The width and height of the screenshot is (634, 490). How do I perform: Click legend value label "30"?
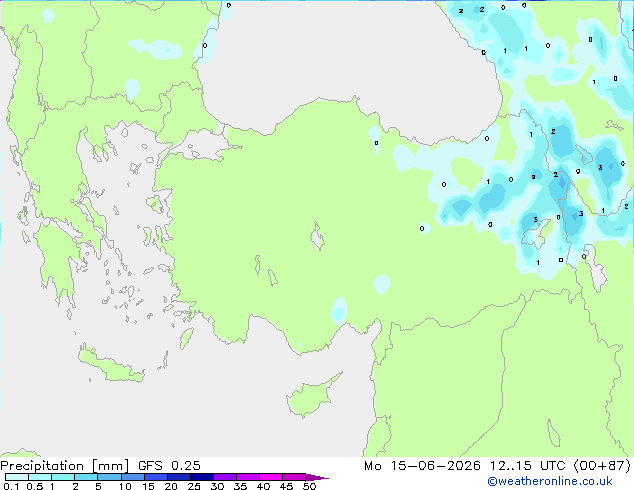(x=217, y=486)
